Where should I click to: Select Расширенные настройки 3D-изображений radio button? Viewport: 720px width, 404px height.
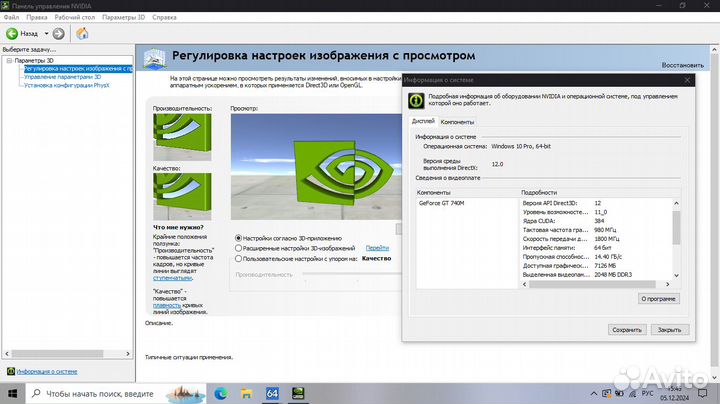(238, 248)
